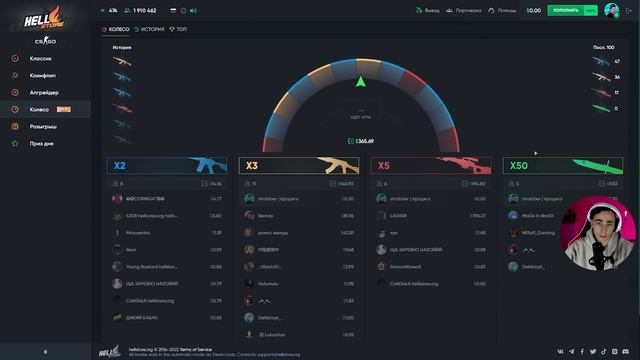
Task: Select Колесо in the sidebar
Action: pos(45,109)
